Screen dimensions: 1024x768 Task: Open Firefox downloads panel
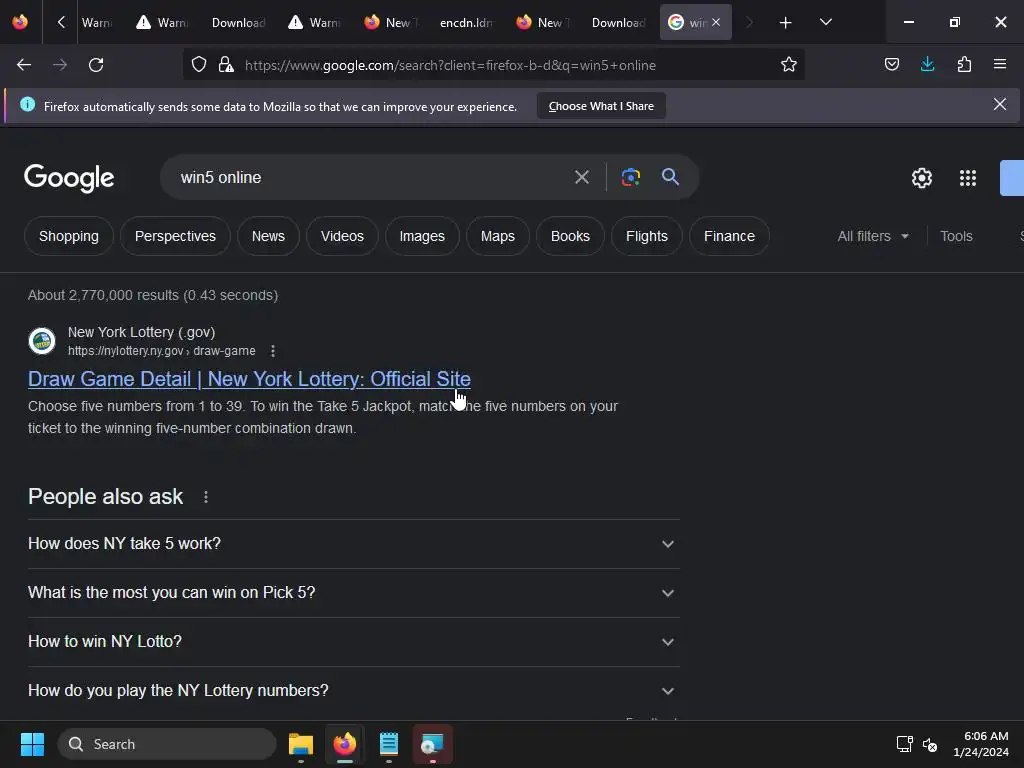pos(927,65)
